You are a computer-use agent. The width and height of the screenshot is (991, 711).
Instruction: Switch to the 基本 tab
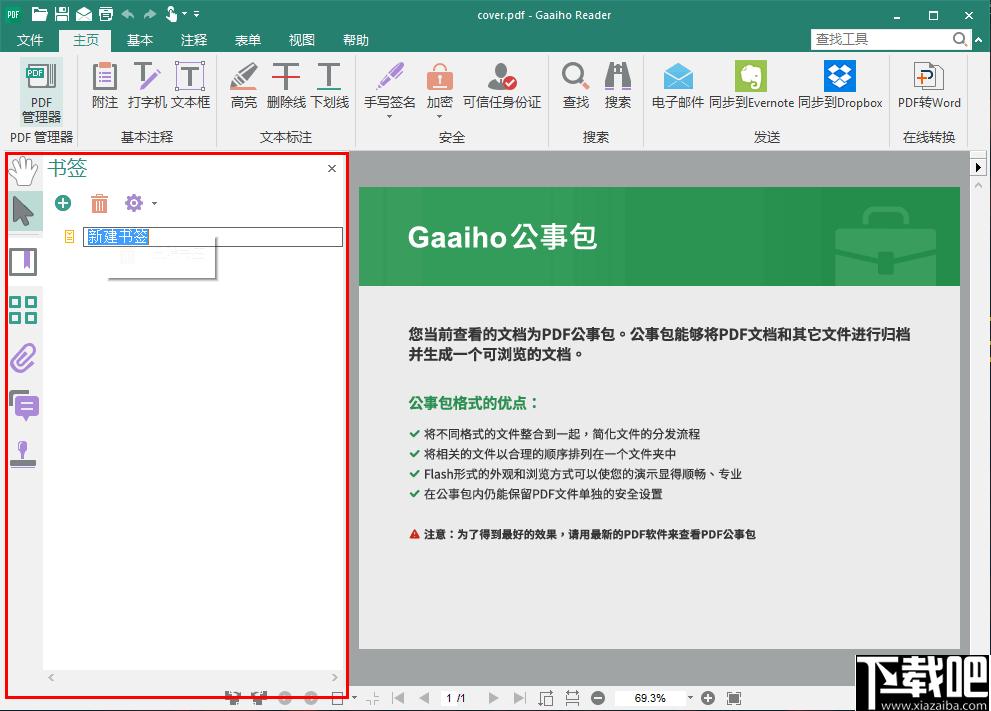pyautogui.click(x=140, y=40)
